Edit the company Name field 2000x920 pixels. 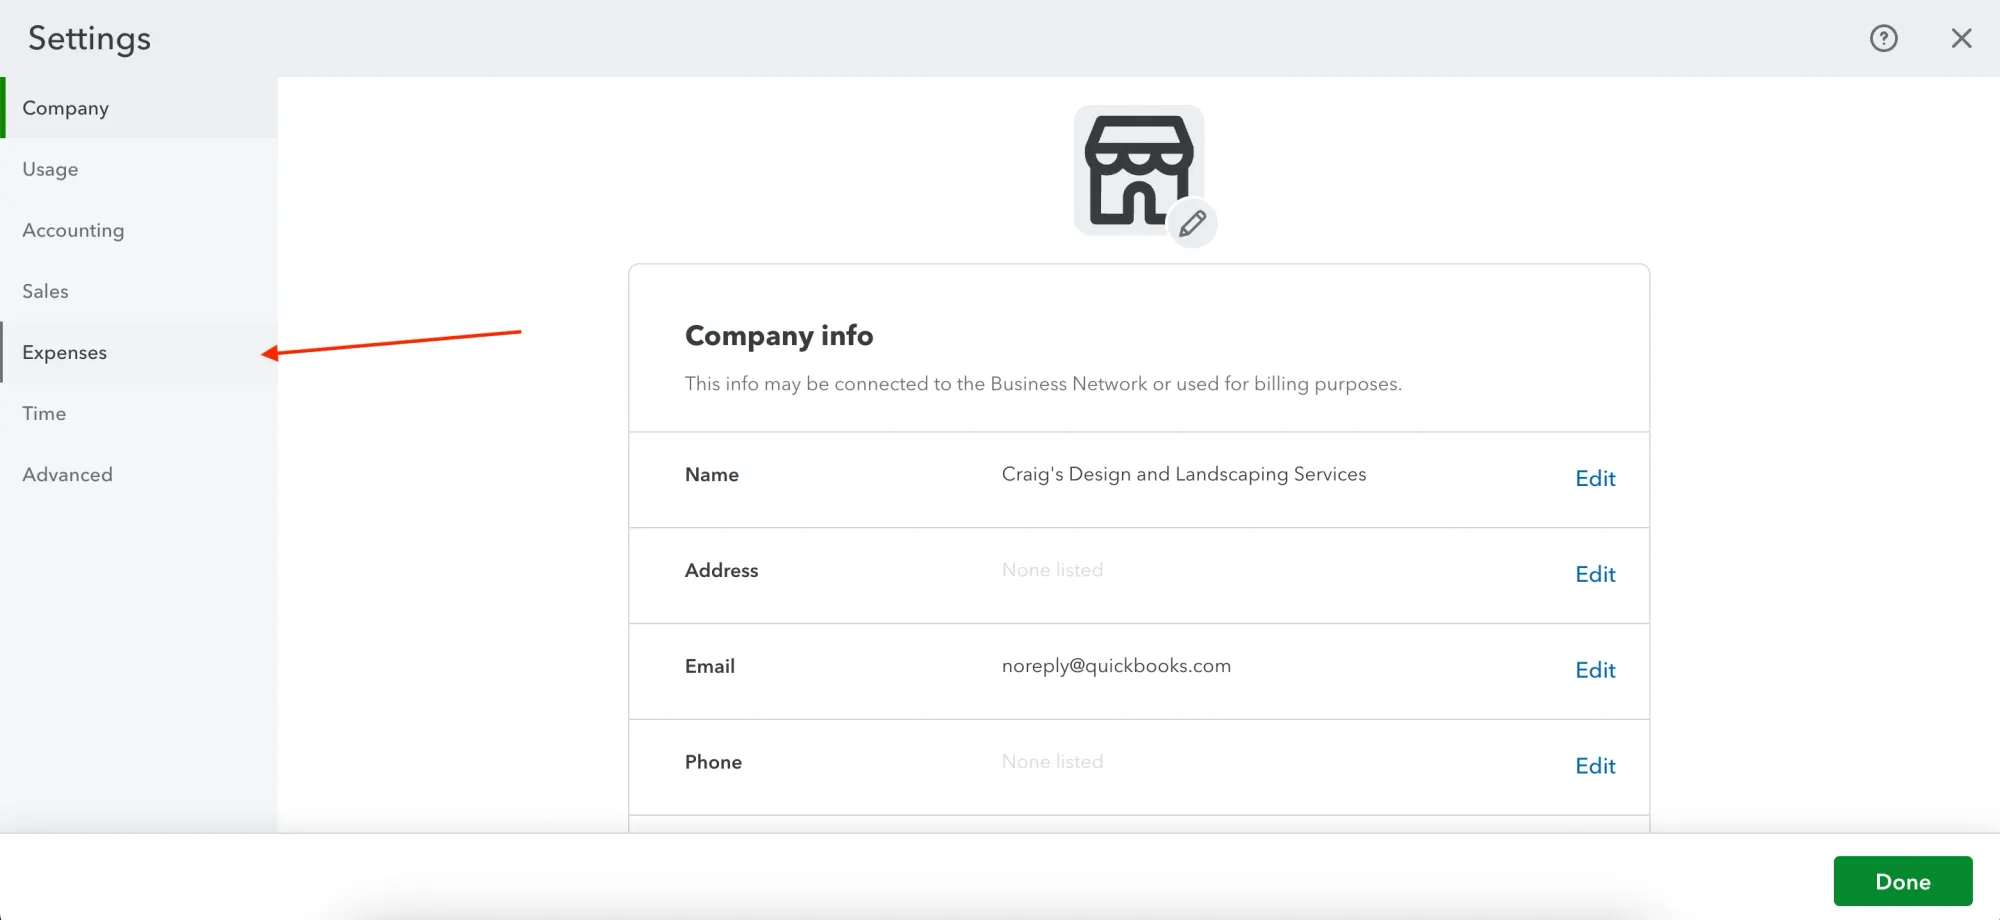click(1594, 479)
